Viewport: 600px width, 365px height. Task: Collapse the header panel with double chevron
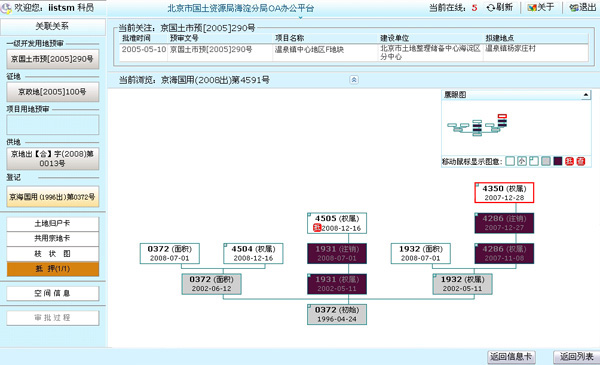pyautogui.click(x=354, y=80)
